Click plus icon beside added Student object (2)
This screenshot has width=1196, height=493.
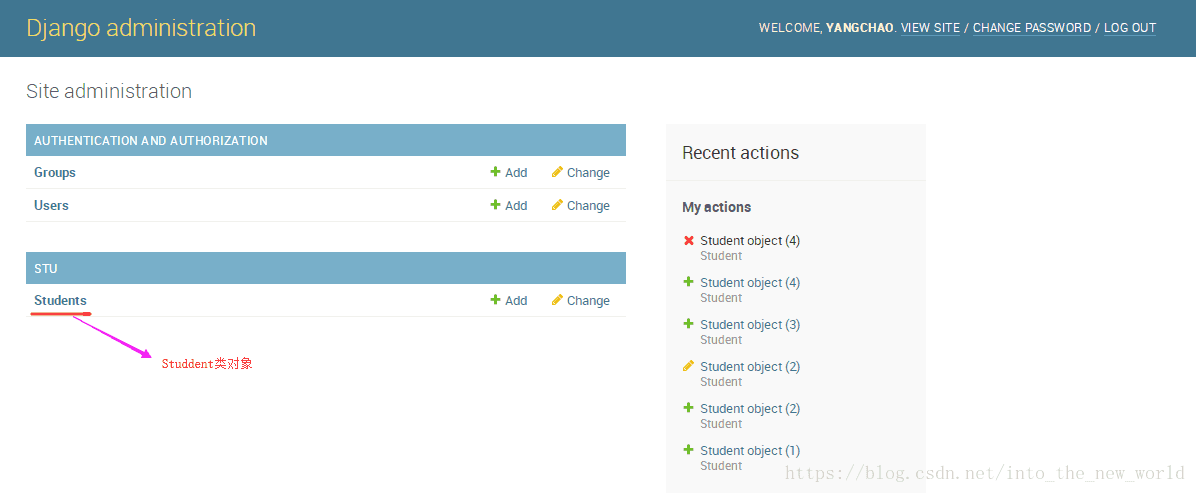point(689,408)
